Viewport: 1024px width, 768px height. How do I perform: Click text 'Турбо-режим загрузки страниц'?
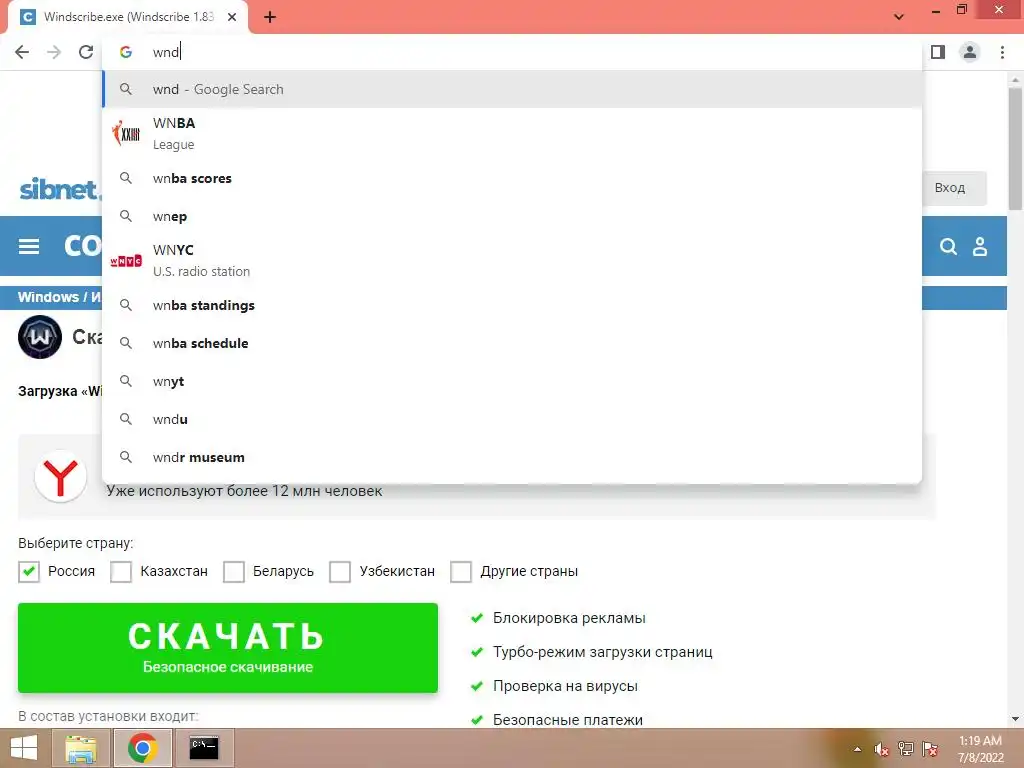point(602,652)
